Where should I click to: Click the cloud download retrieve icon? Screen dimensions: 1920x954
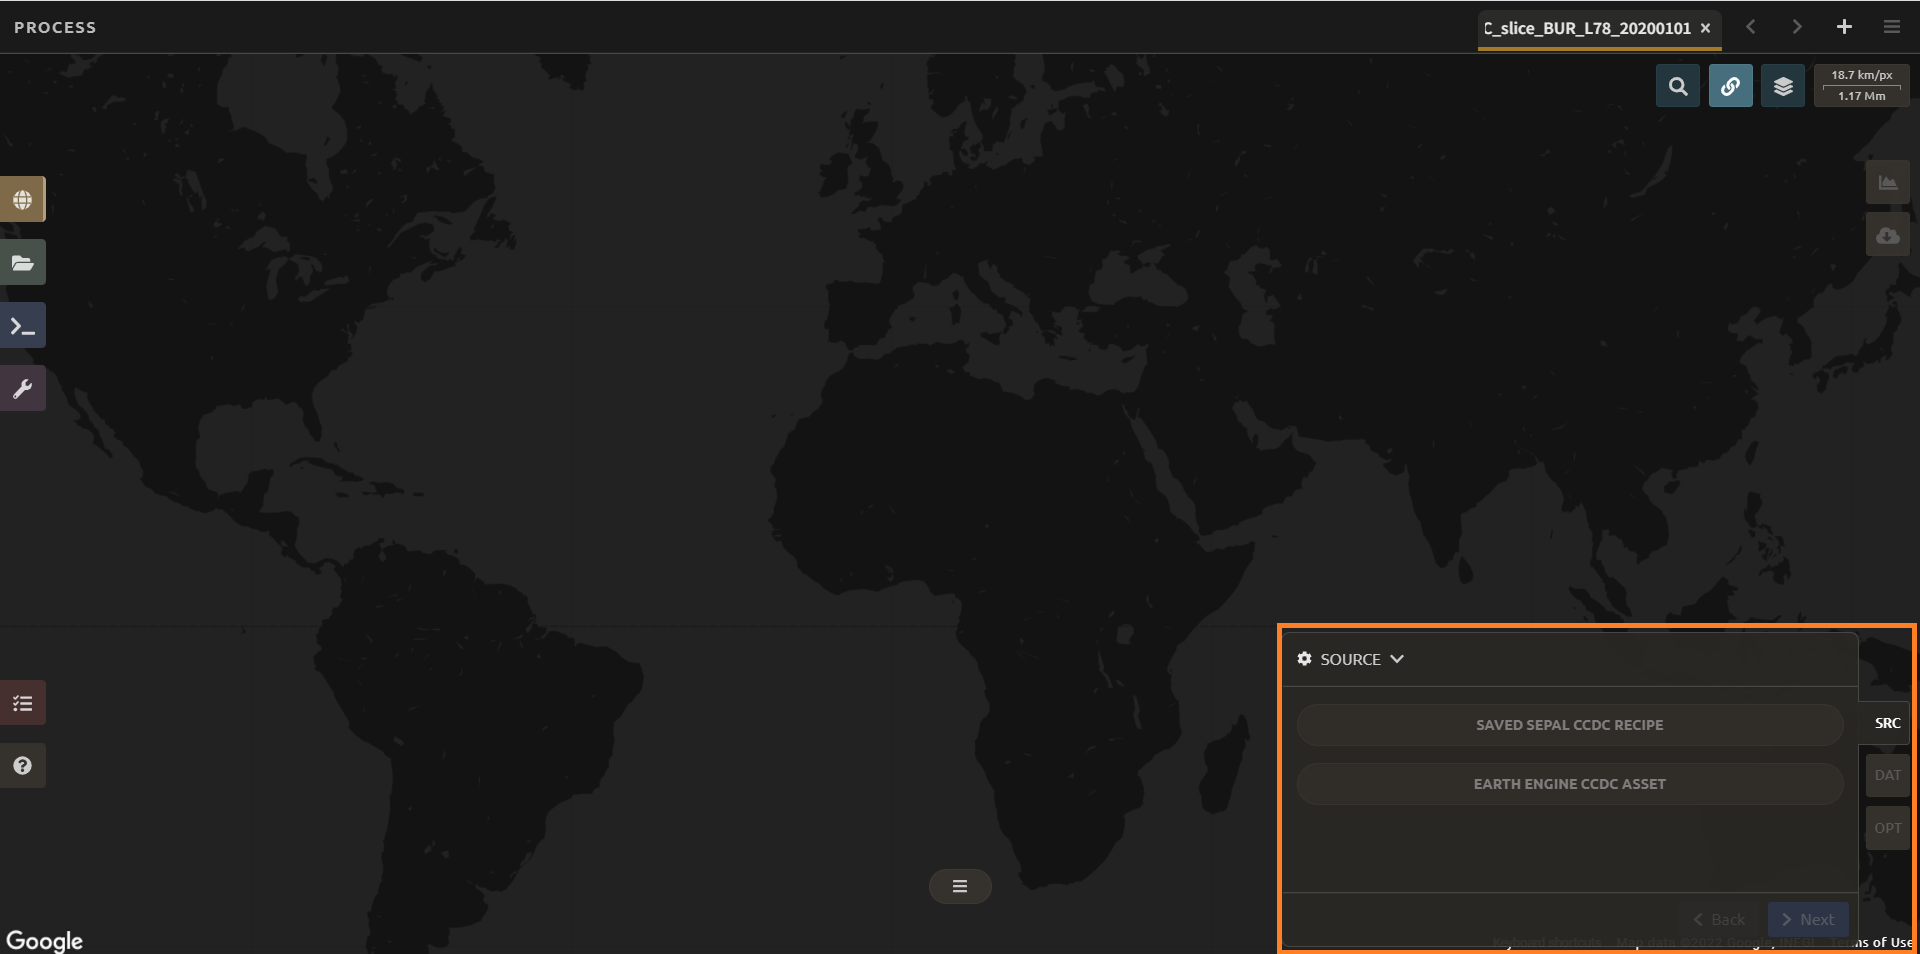tap(1887, 236)
